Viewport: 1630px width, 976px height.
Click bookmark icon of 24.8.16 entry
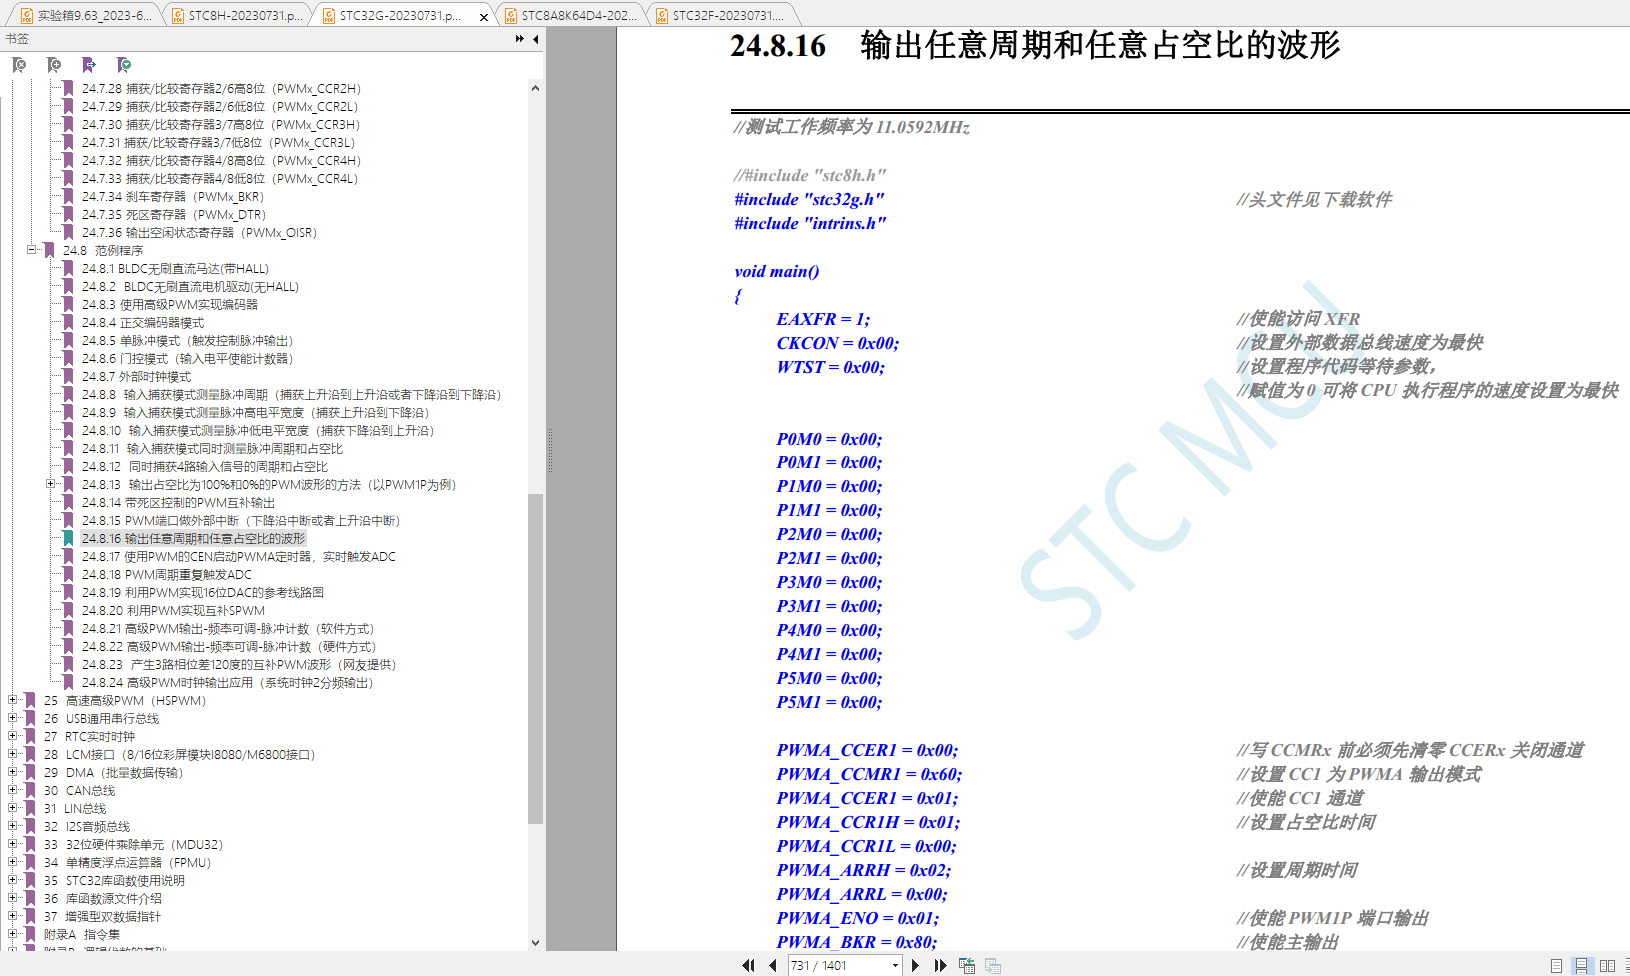[68, 538]
